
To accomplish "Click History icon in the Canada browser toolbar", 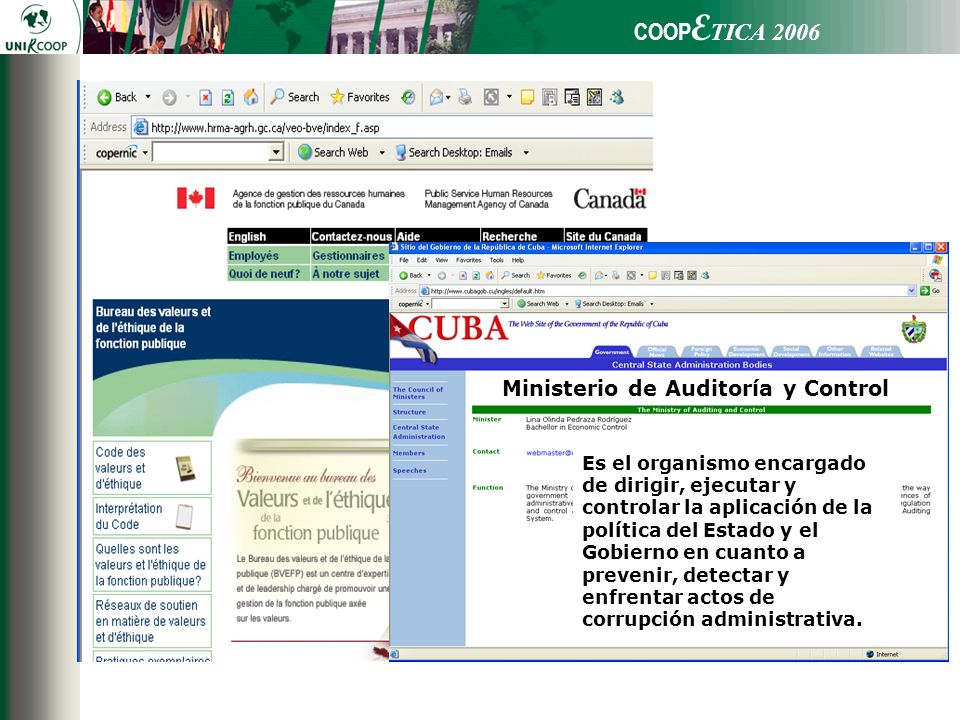I will pyautogui.click(x=408, y=97).
